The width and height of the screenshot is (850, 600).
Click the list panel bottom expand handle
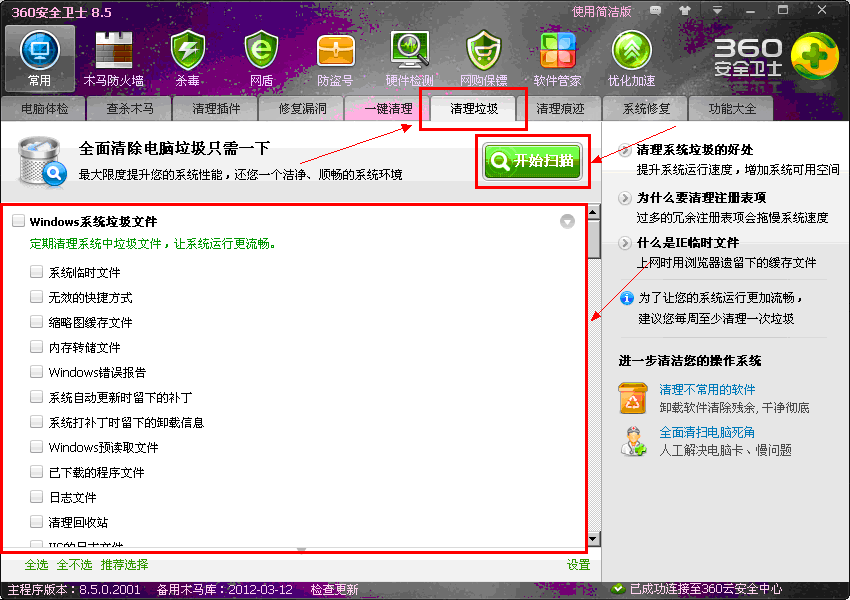pyautogui.click(x=301, y=550)
